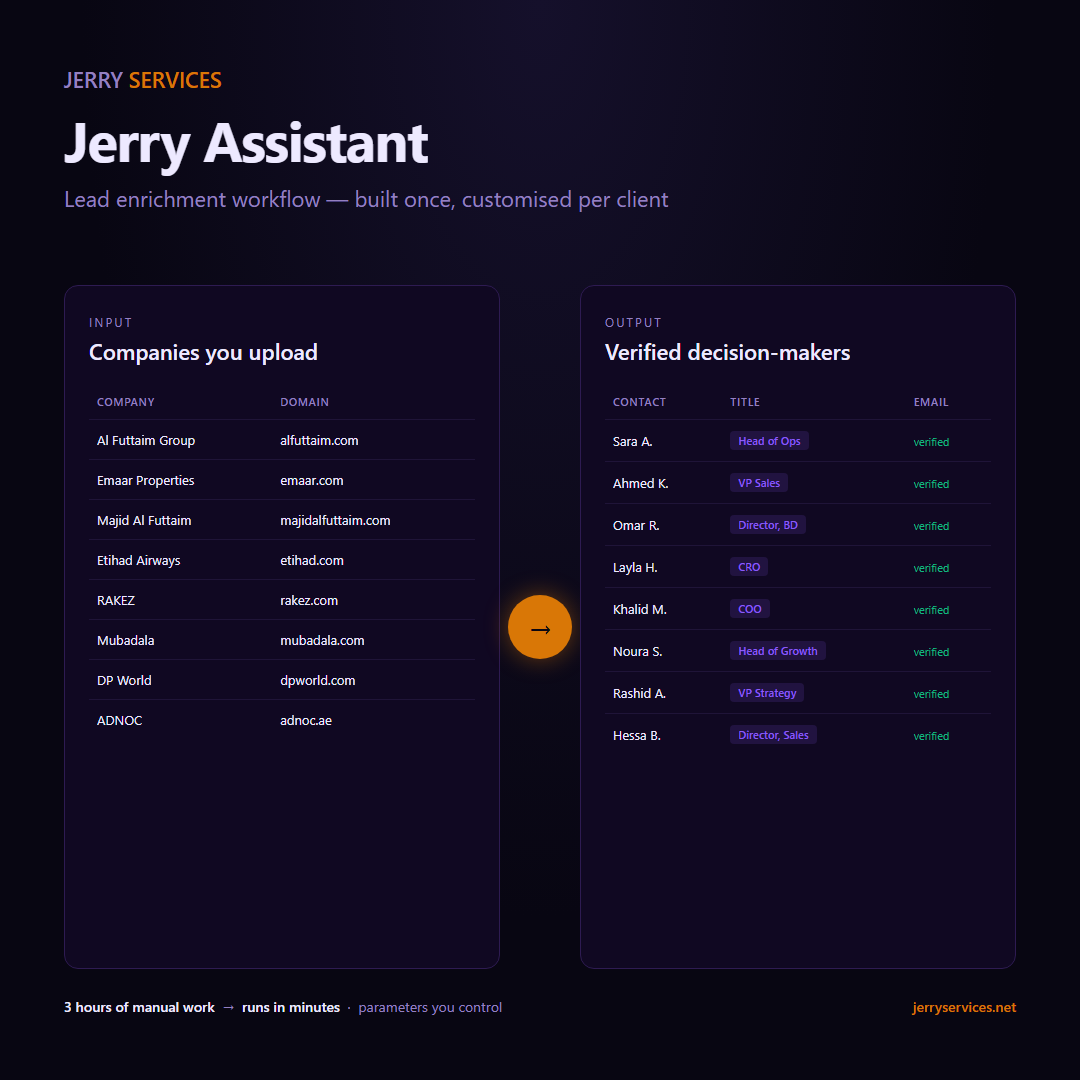Click the orange arrow circle between the panels
Viewport: 1080px width, 1080px height.
tap(539, 627)
